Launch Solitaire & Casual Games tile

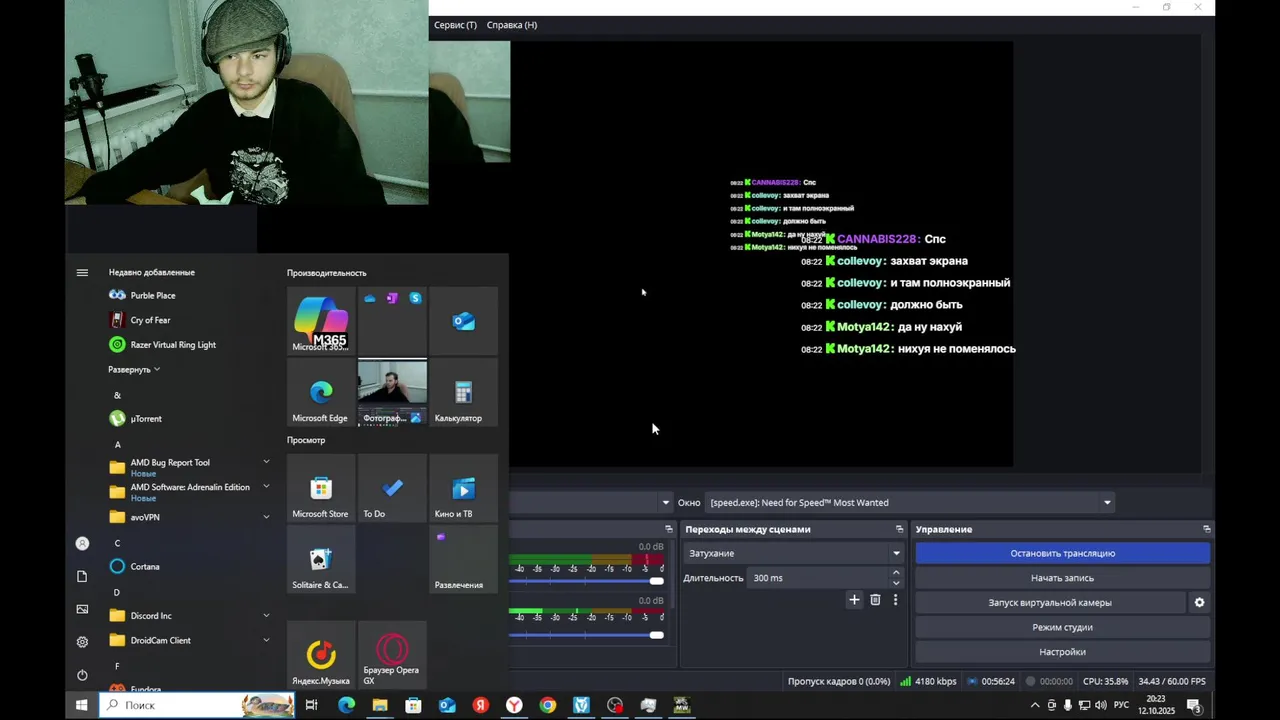[321, 559]
